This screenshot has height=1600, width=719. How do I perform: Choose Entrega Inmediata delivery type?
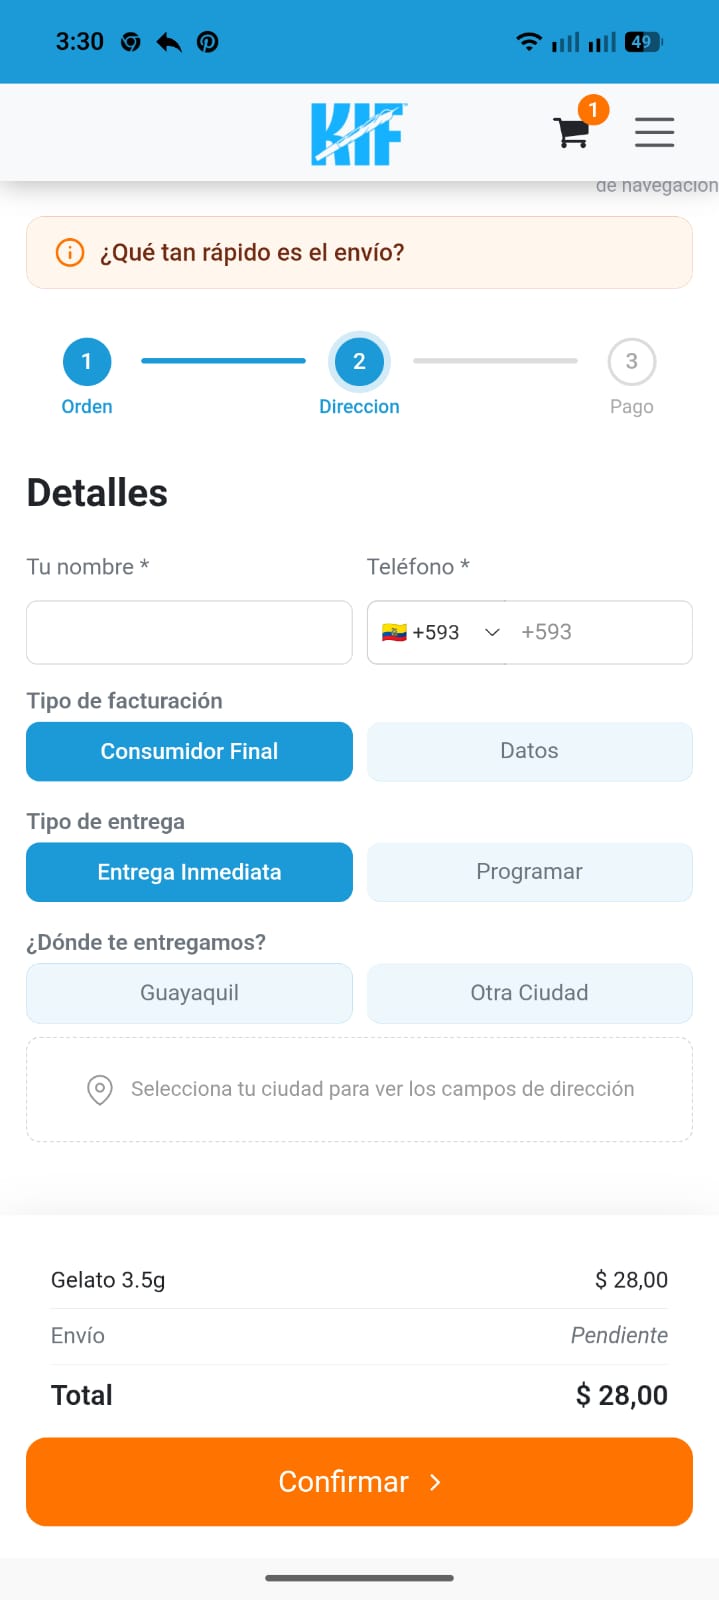[189, 872]
